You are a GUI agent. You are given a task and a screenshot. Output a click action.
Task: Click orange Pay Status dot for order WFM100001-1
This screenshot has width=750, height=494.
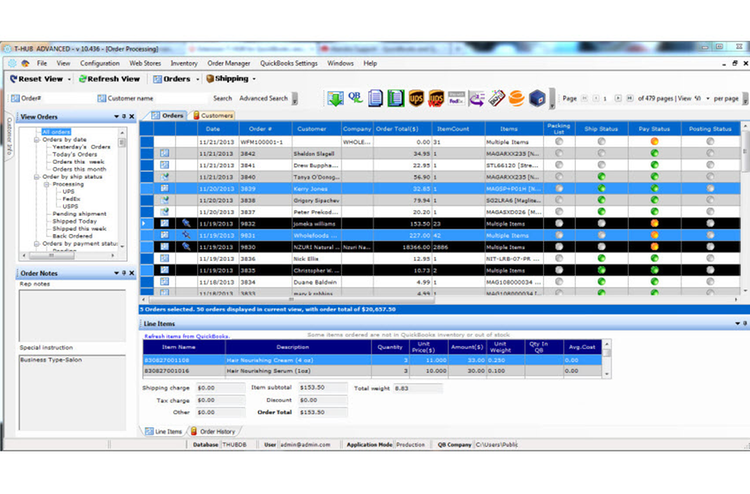click(654, 142)
